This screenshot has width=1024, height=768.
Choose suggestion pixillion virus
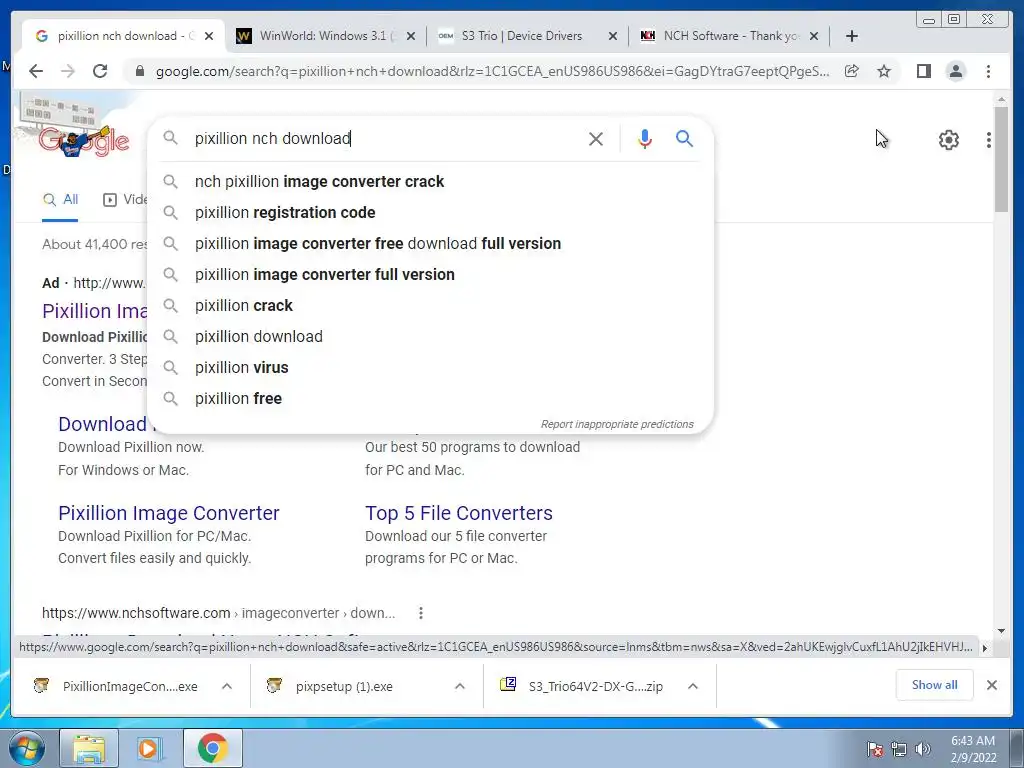[431, 368]
